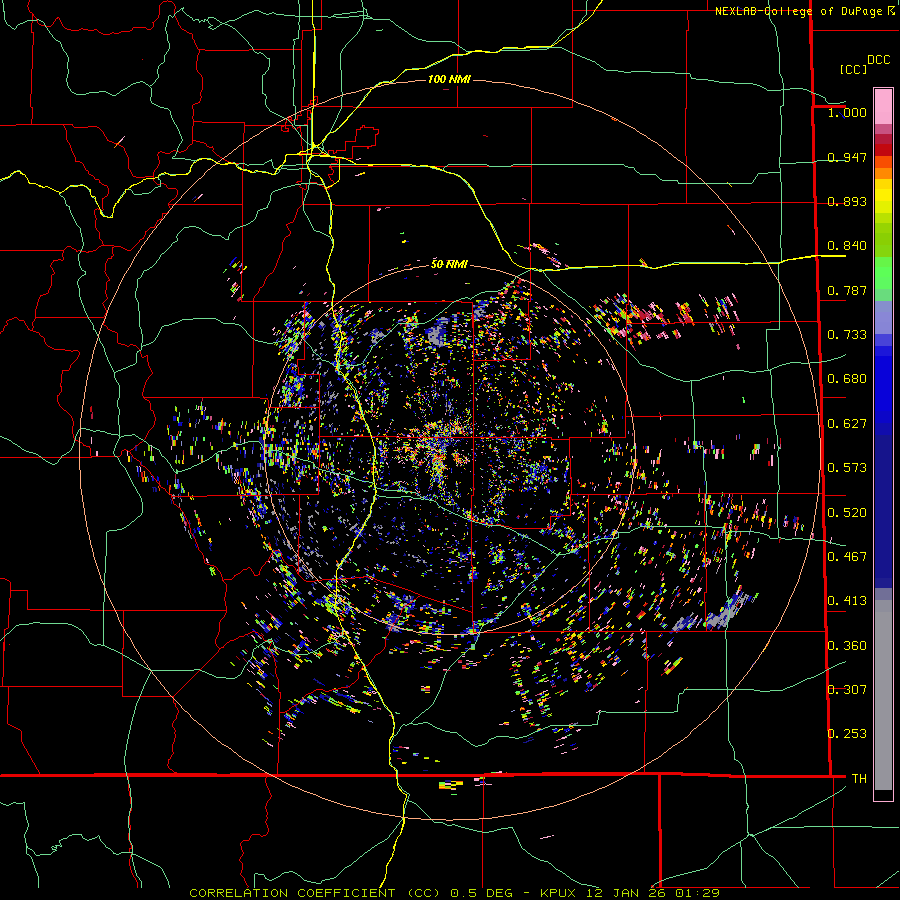Click the 12 JAN 26 date in the caption
This screenshot has height=900, width=900.
(x=626, y=893)
